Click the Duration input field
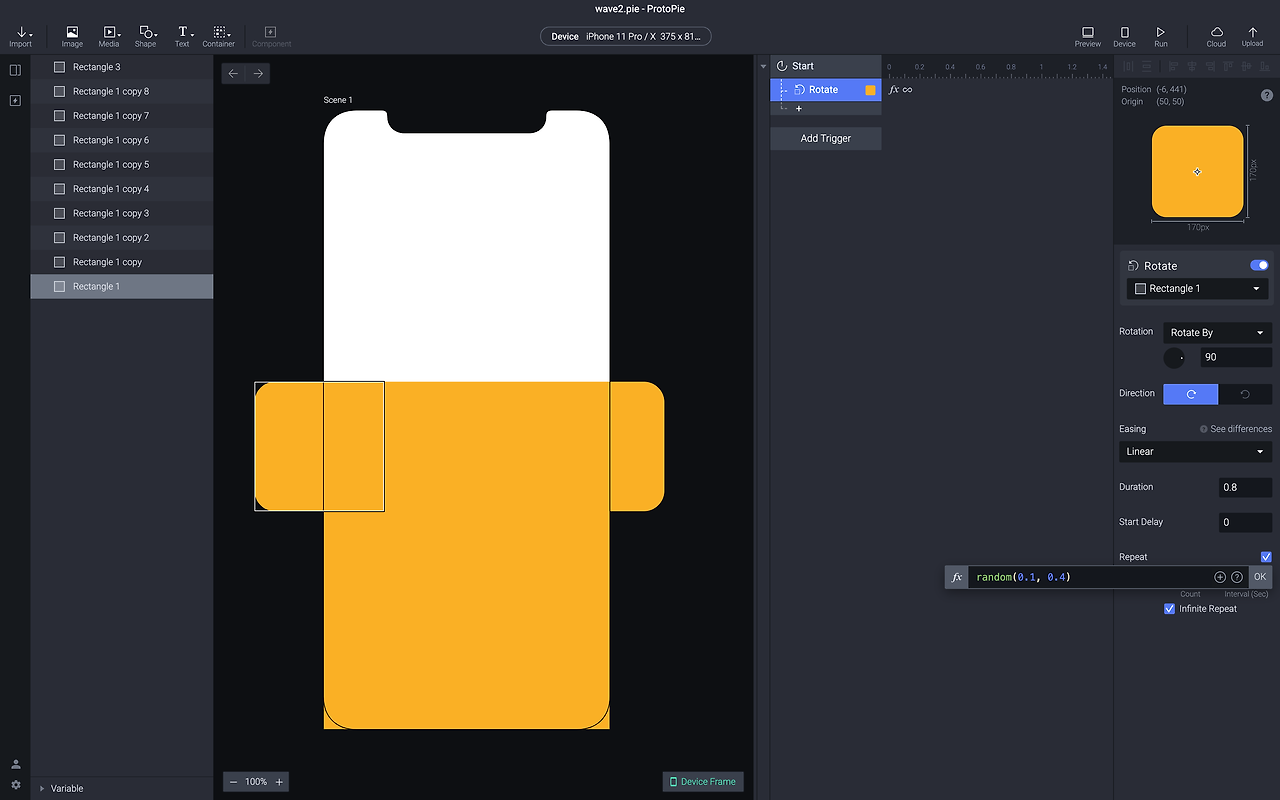Image resolution: width=1280 pixels, height=800 pixels. 1245,488
